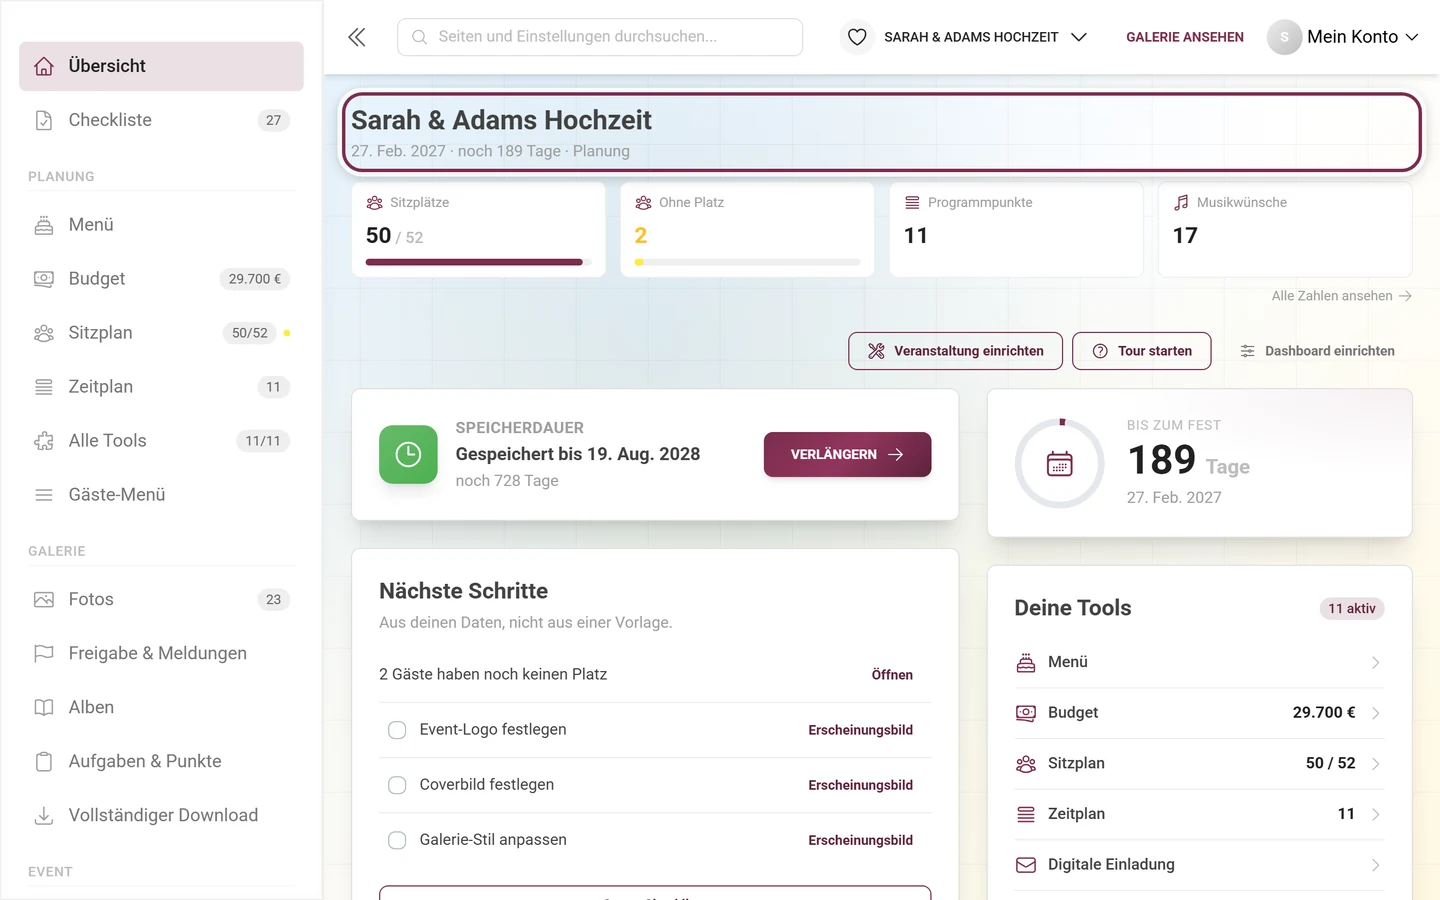Click the checklist document icon in sidebar
The height and width of the screenshot is (900, 1440).
(44, 120)
